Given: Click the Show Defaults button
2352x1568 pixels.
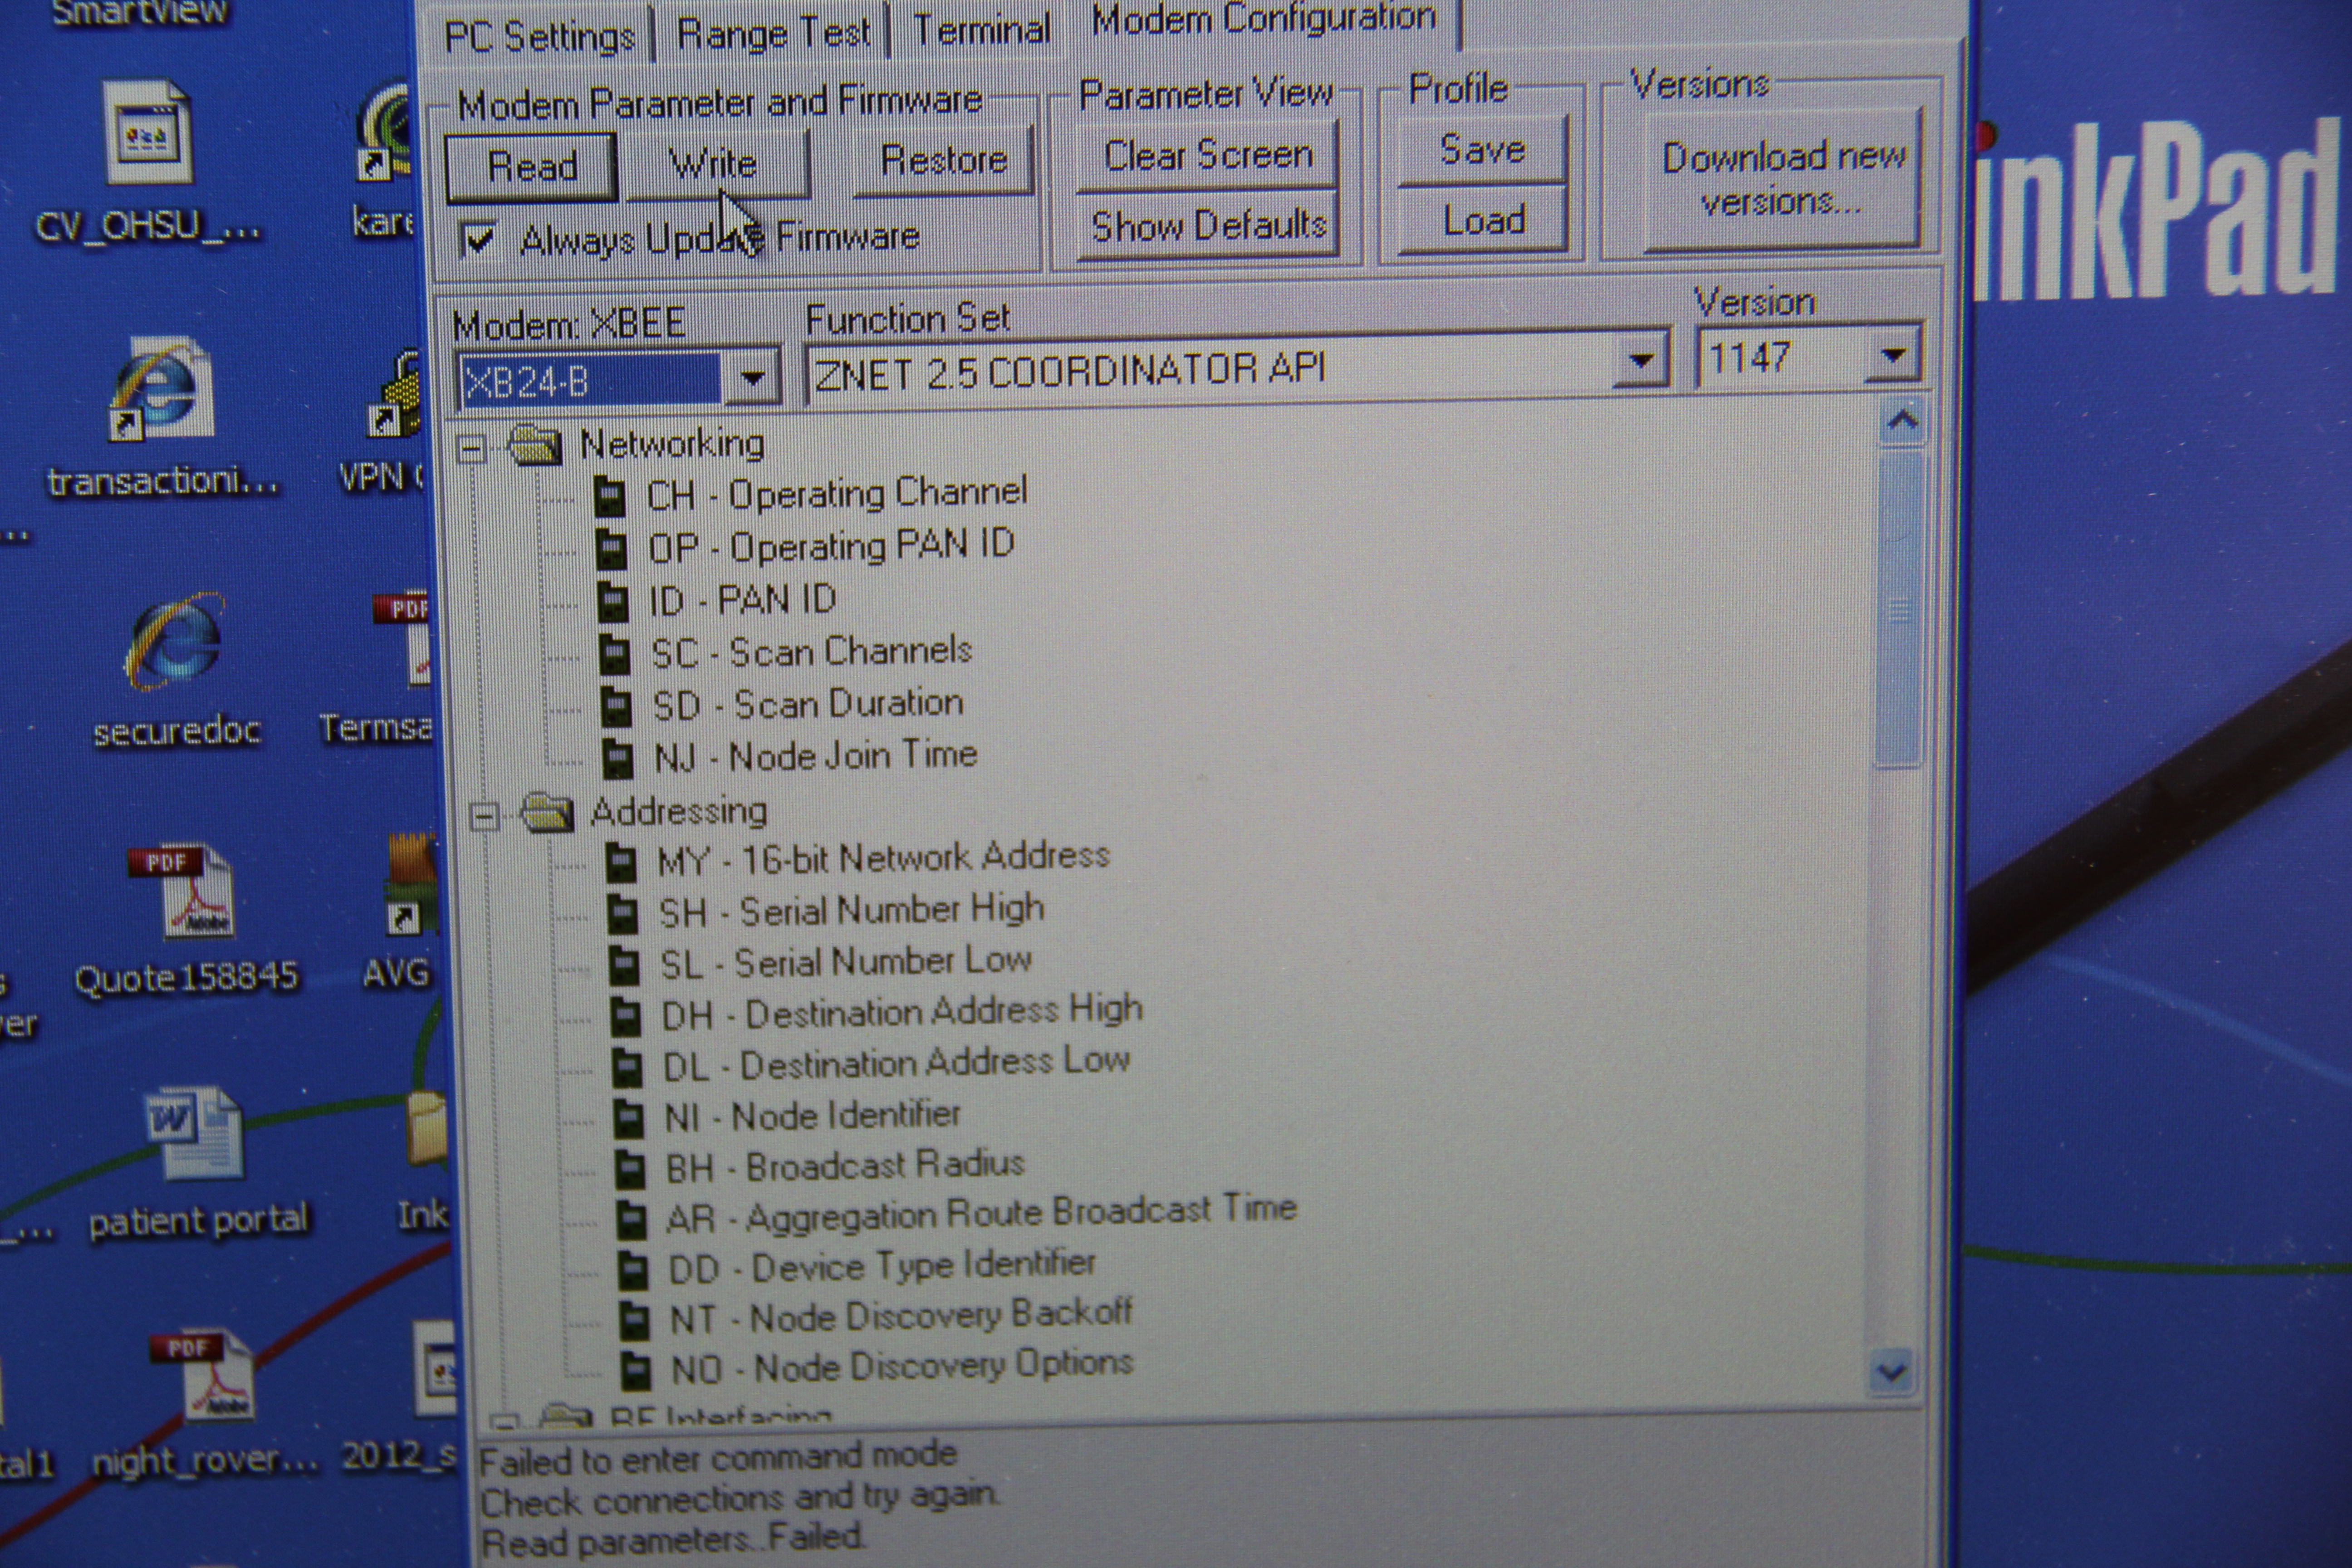Looking at the screenshot, I should (x=1208, y=225).
